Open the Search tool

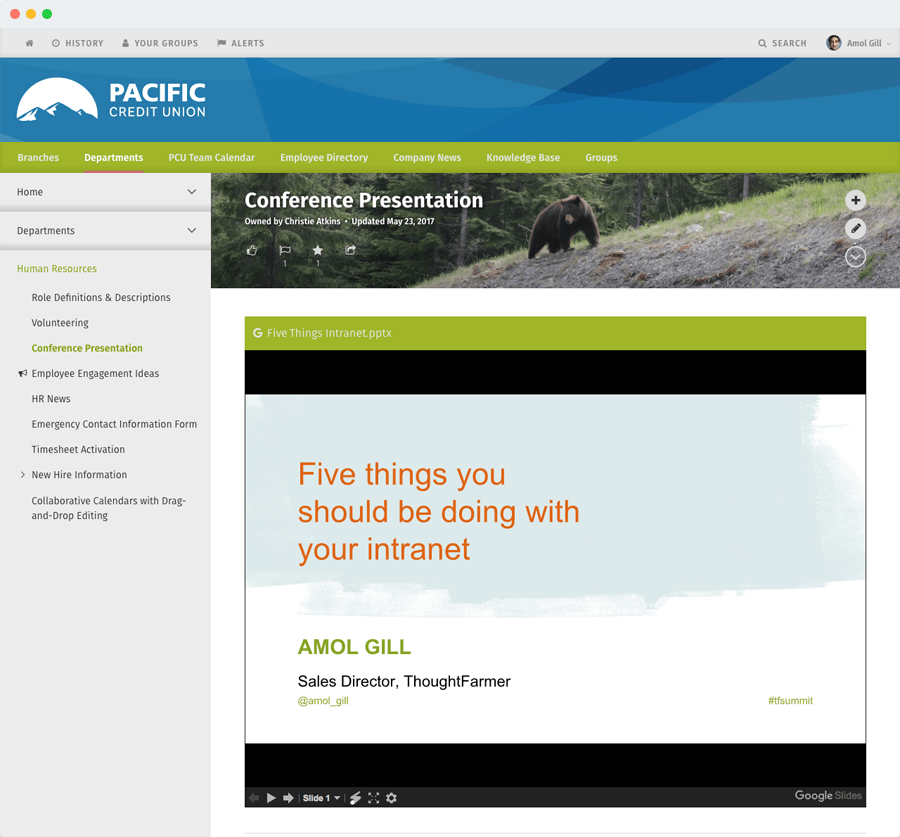782,43
